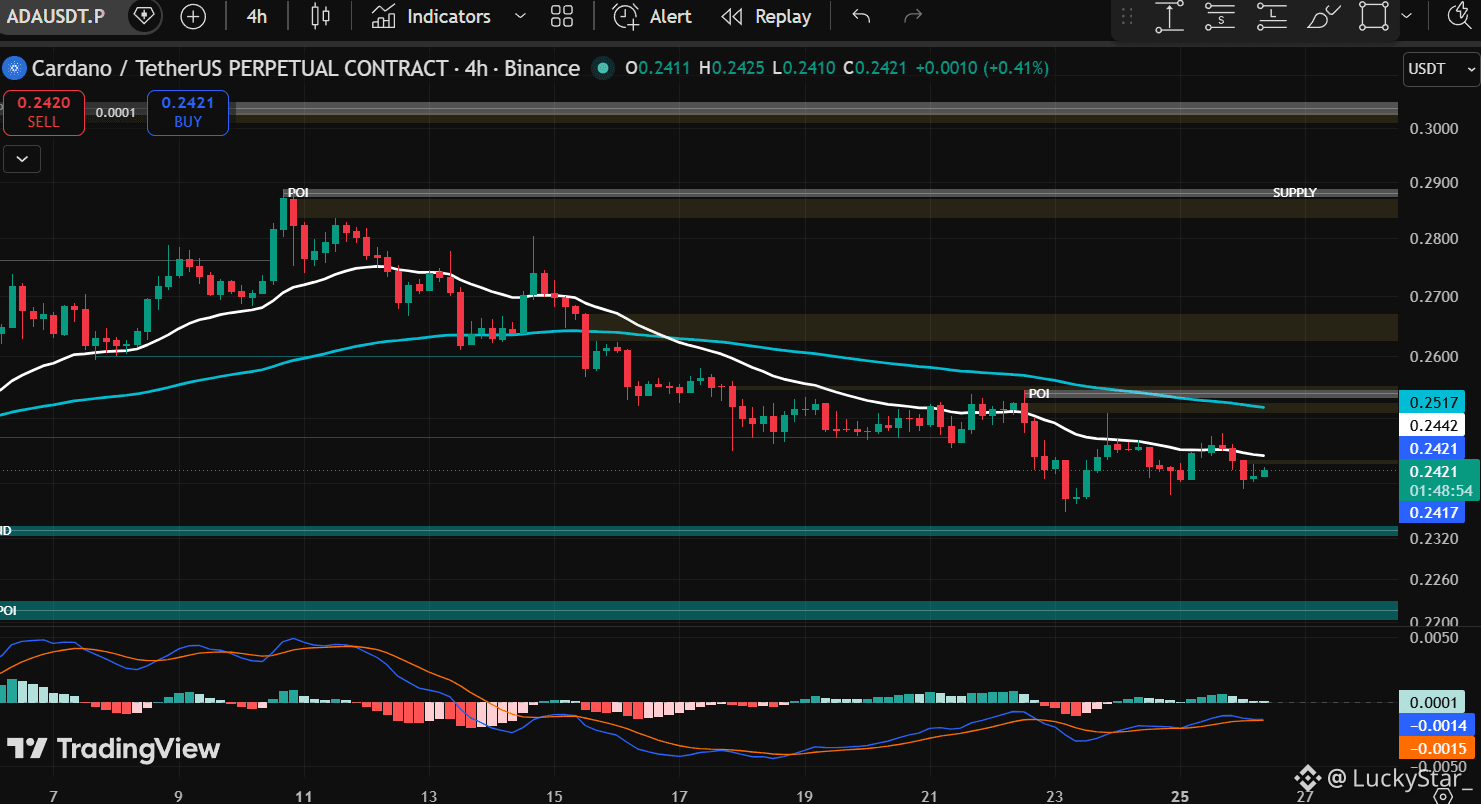
Task: Select the short position tool
Action: coord(1220,16)
